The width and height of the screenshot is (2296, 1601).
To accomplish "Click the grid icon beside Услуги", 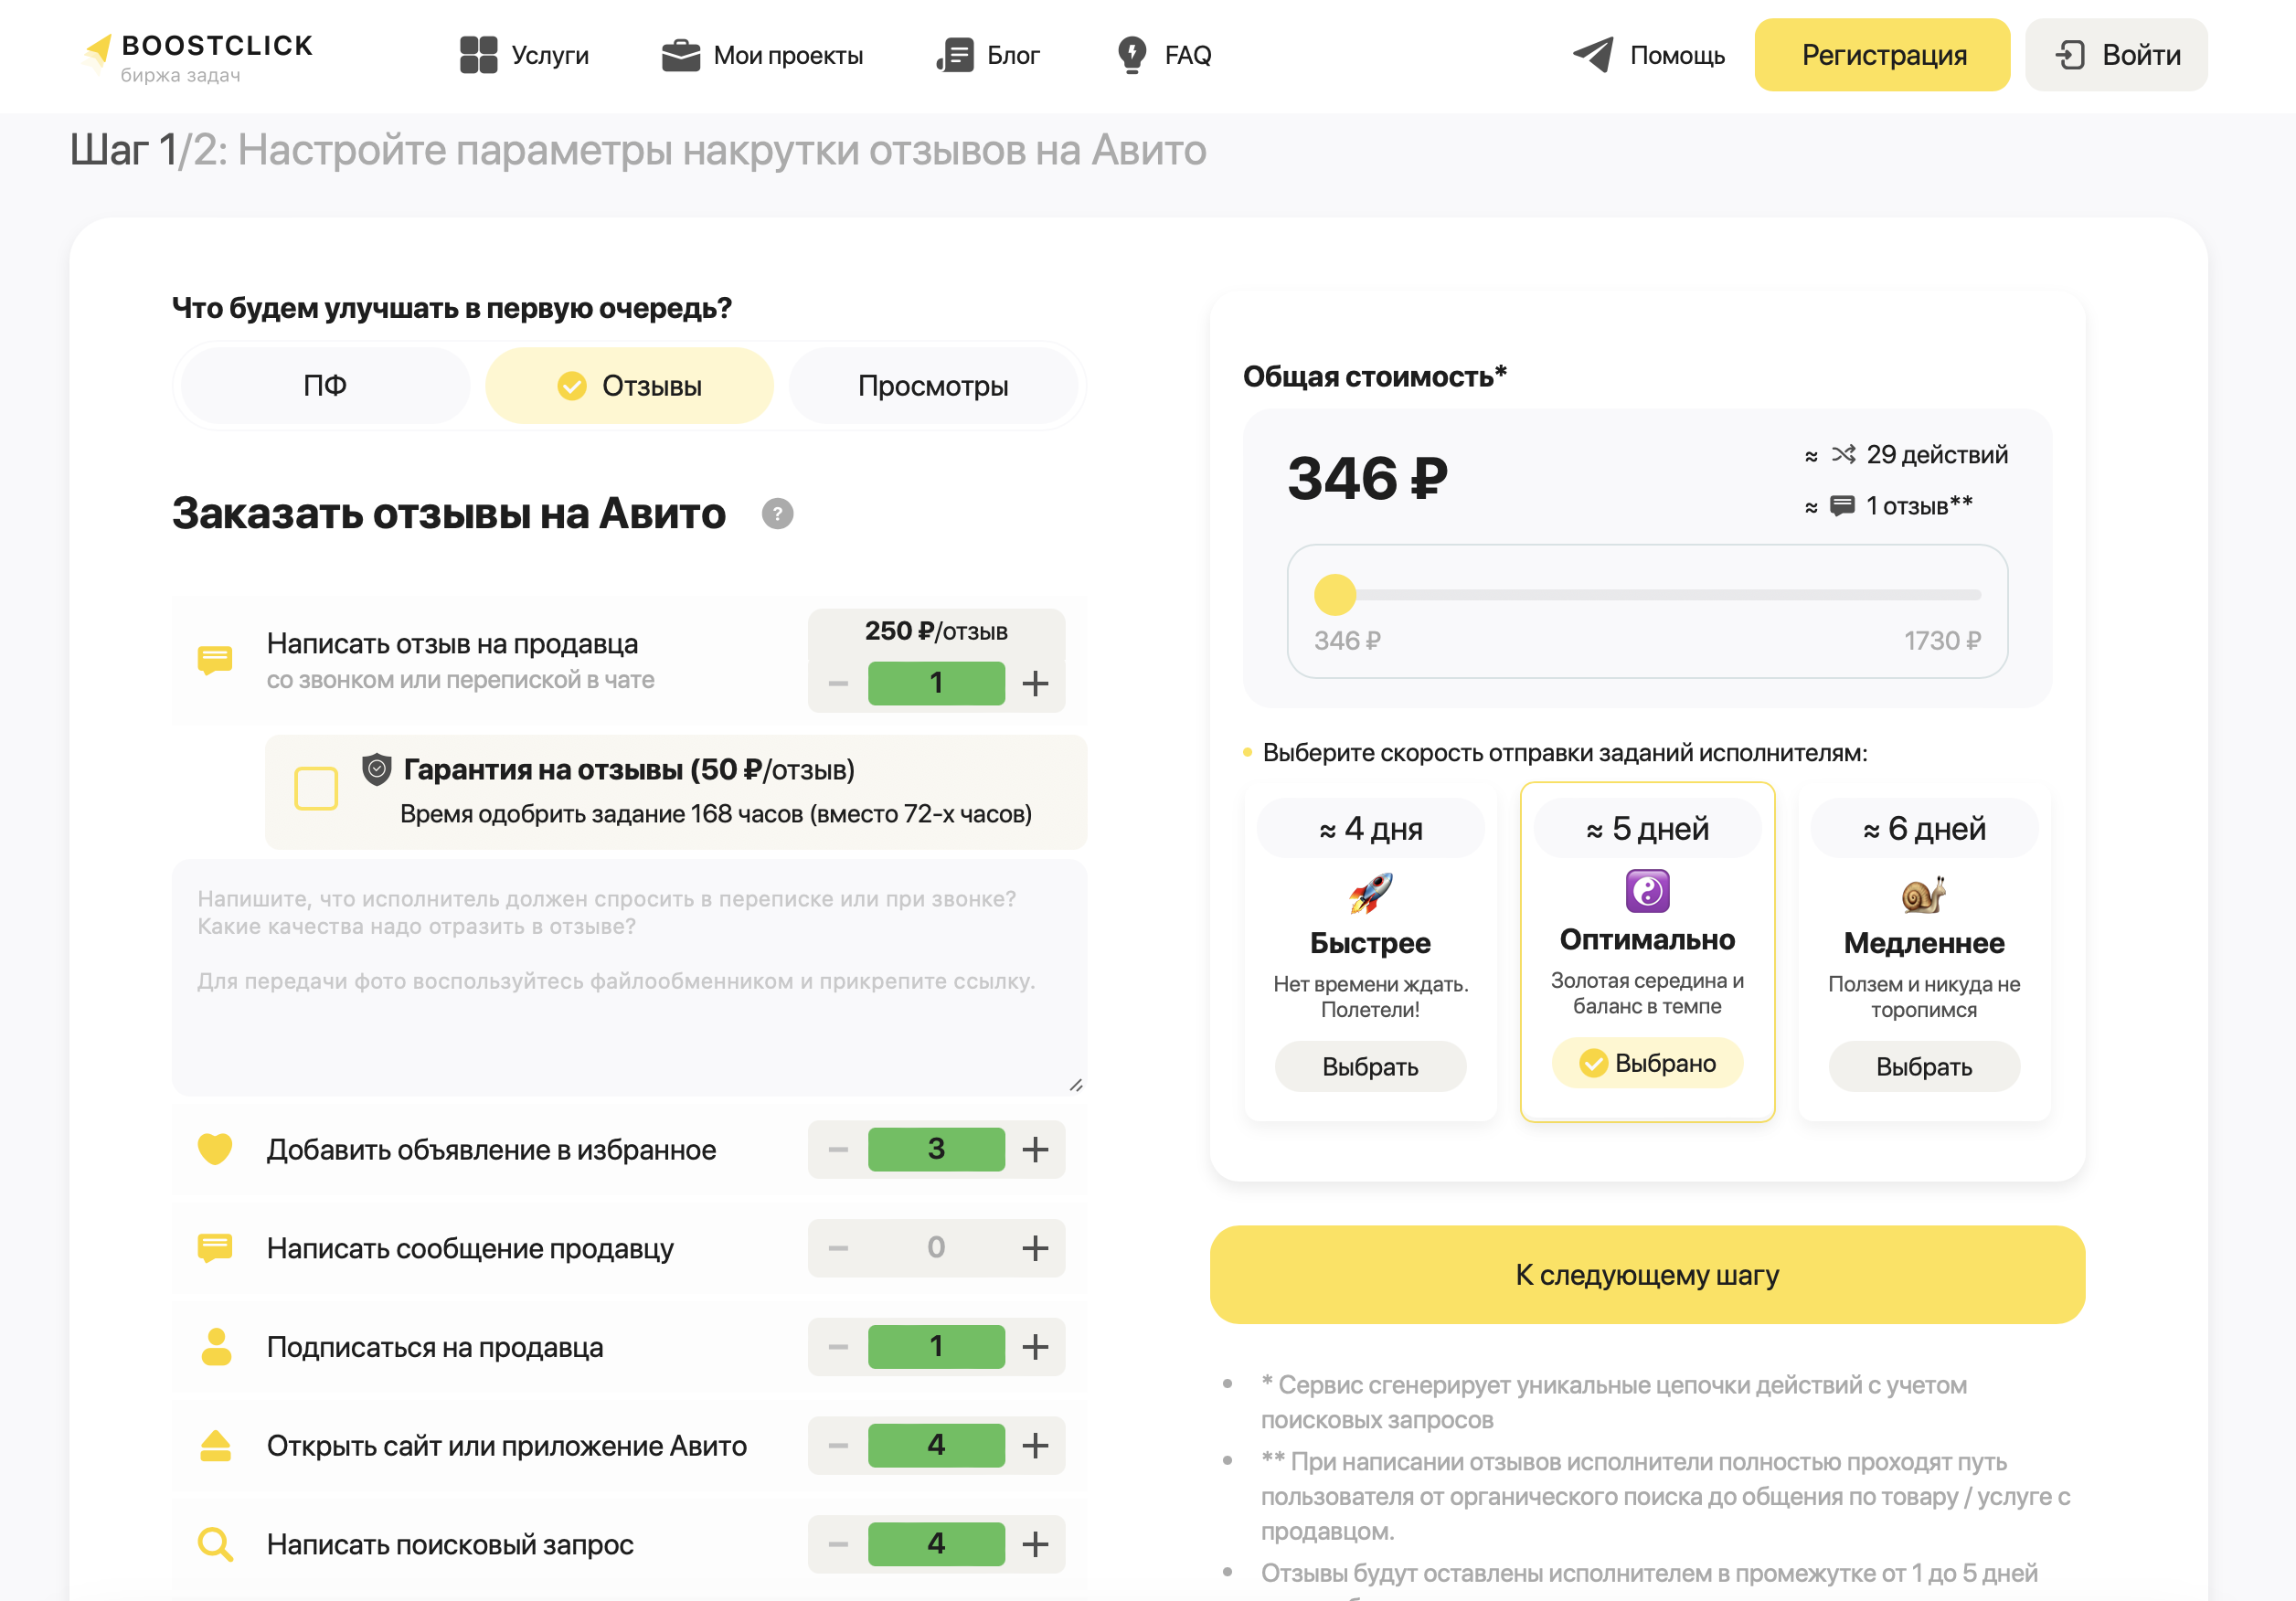I will 478,55.
